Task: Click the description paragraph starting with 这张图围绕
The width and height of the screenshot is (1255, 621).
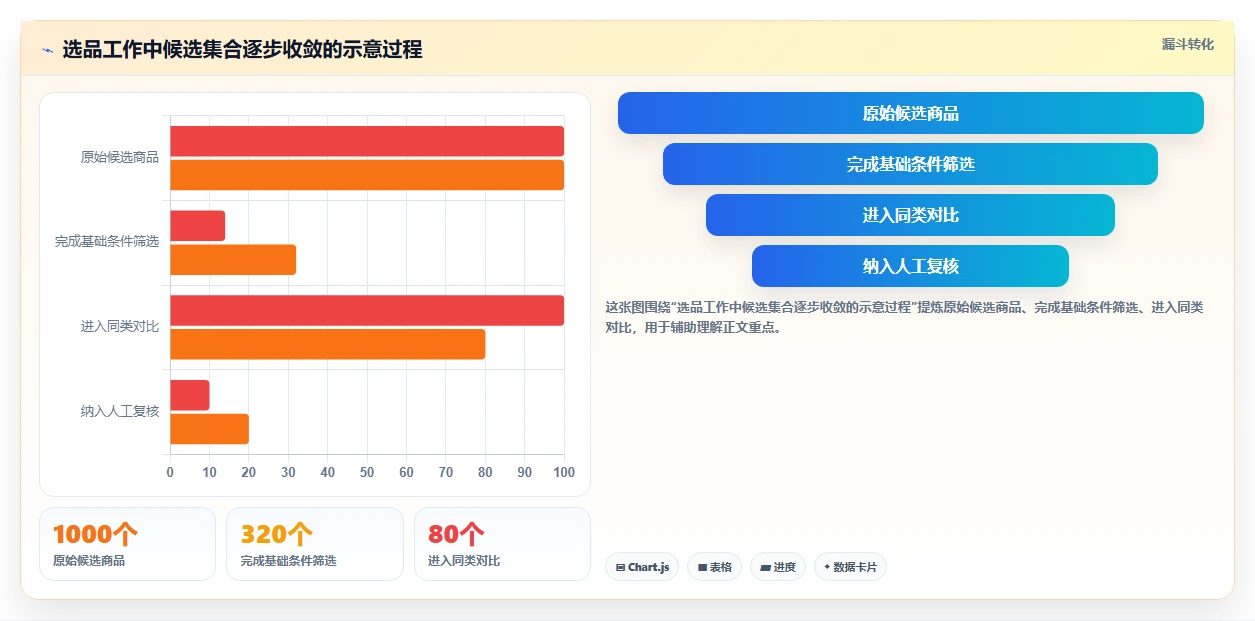Action: 904,317
